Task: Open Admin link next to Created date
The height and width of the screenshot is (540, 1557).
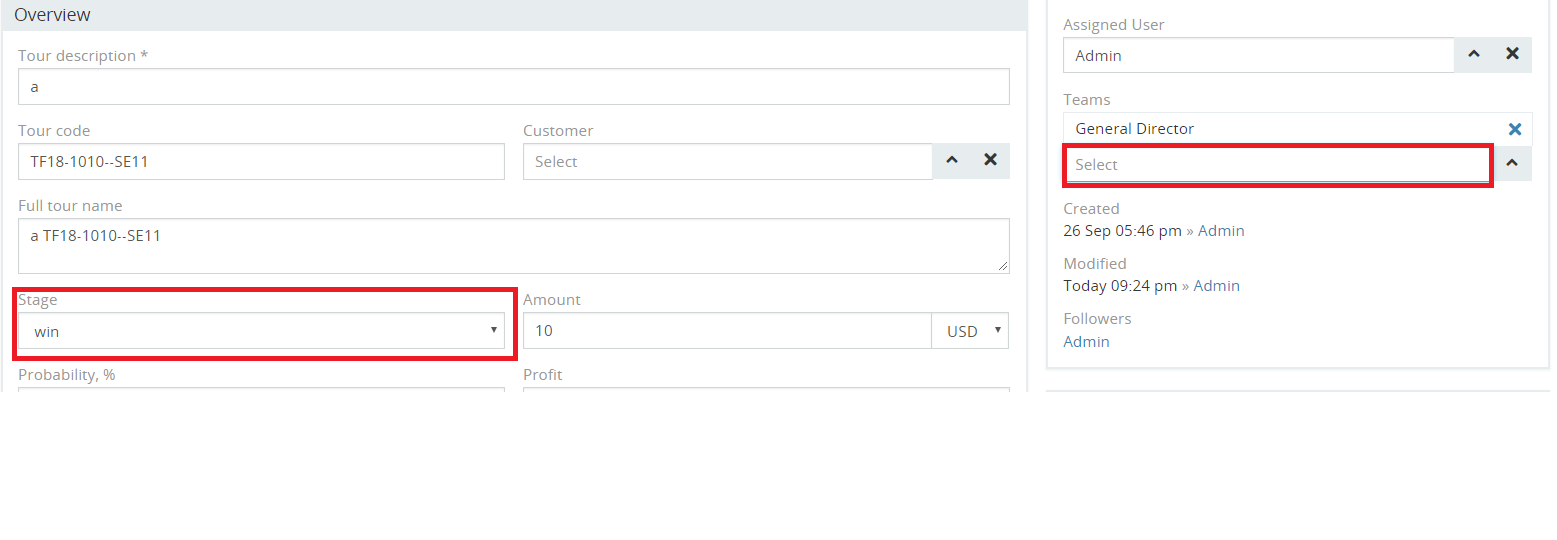Action: pos(1221,231)
